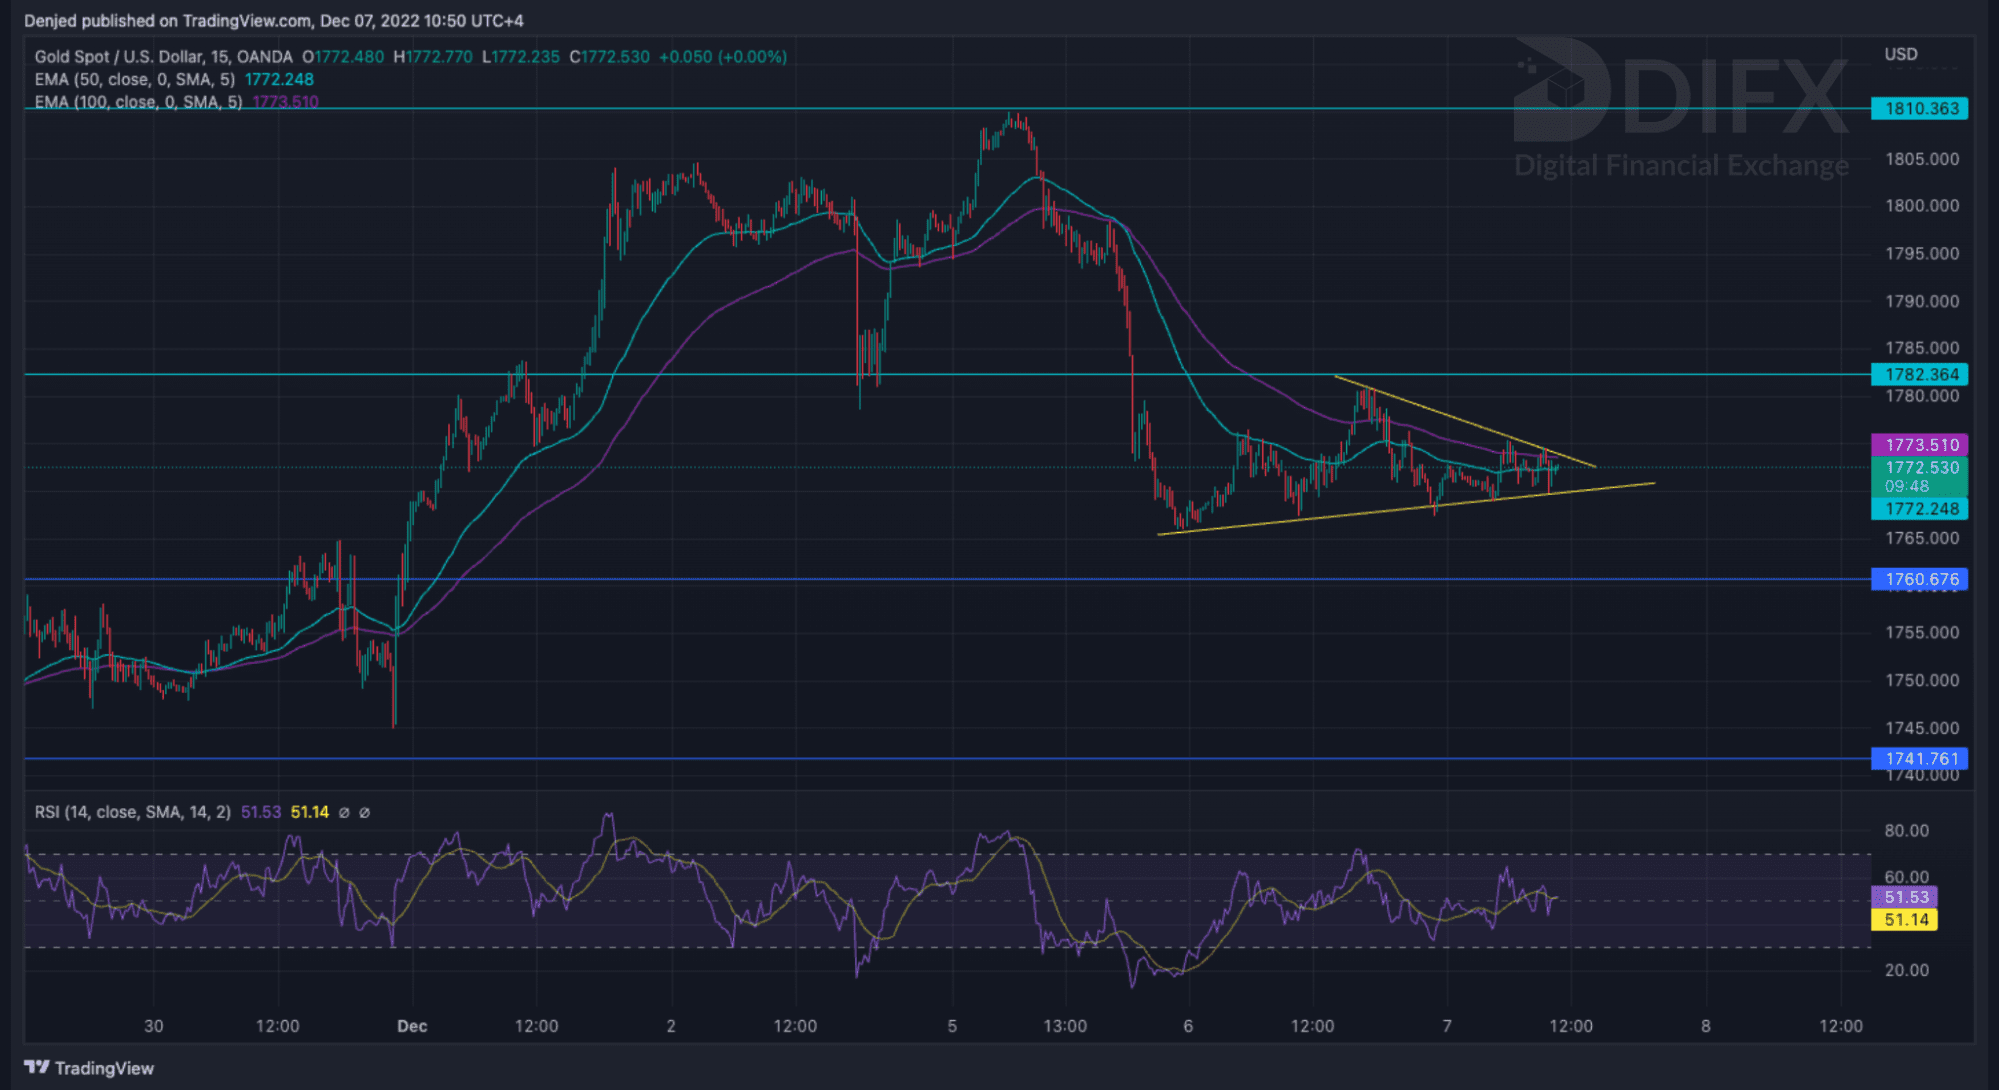The height and width of the screenshot is (1091, 1999).
Task: Click the 1741.761 lower support price tag
Action: click(x=1919, y=758)
